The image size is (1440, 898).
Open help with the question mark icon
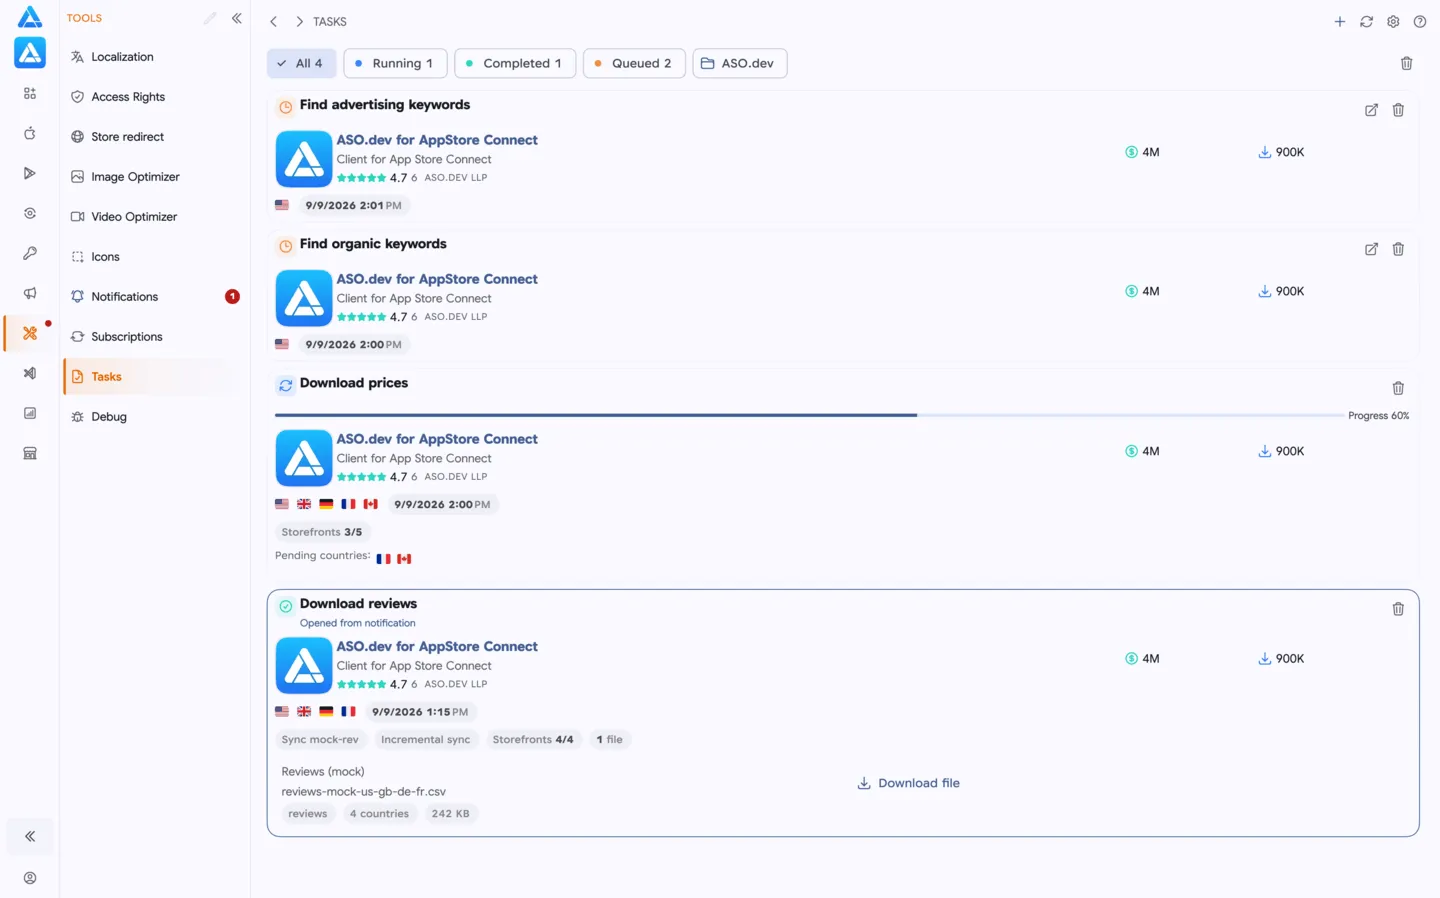[x=1420, y=21]
